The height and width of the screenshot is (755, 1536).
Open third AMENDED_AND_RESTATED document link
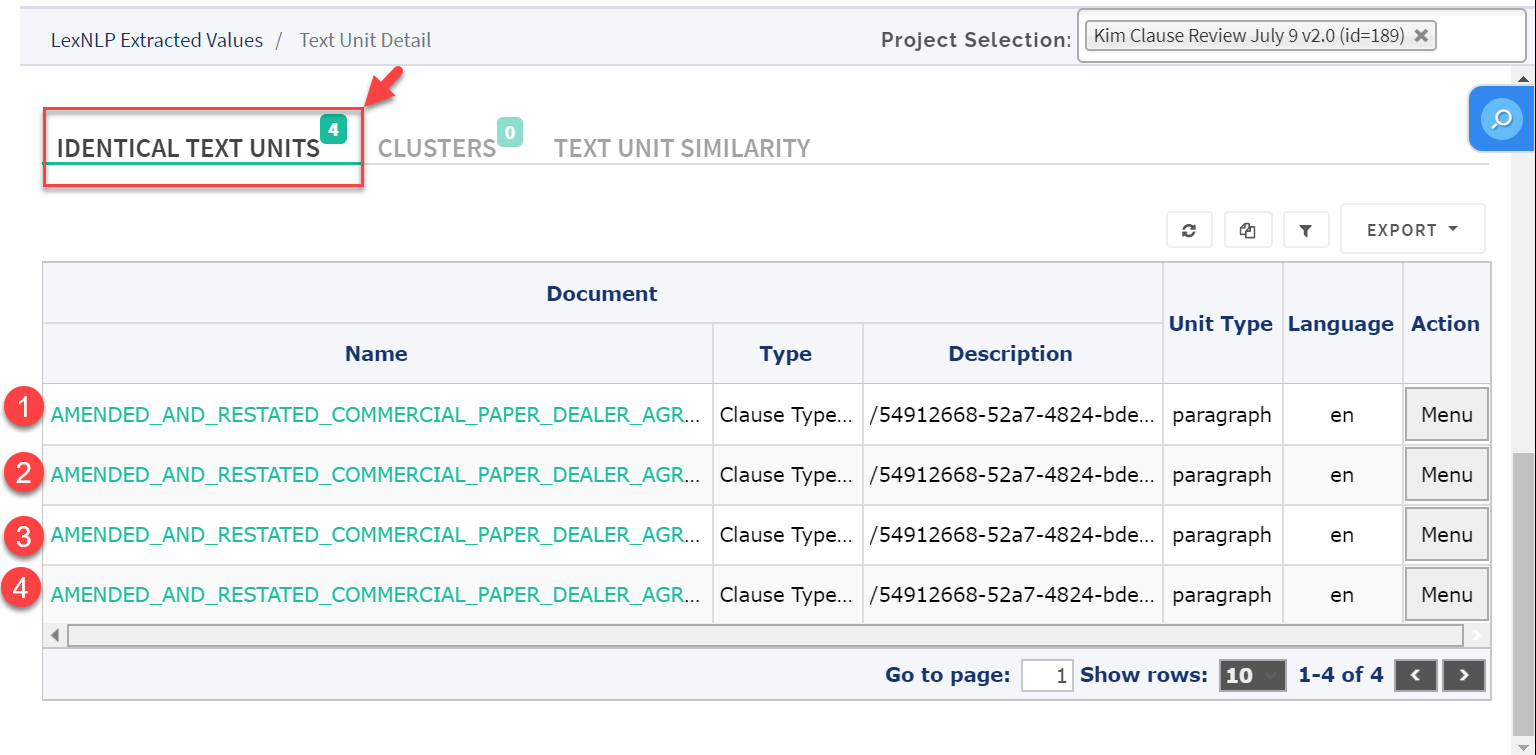[375, 535]
